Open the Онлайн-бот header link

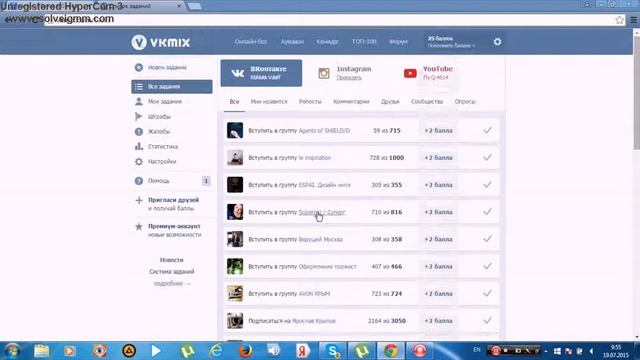point(251,42)
